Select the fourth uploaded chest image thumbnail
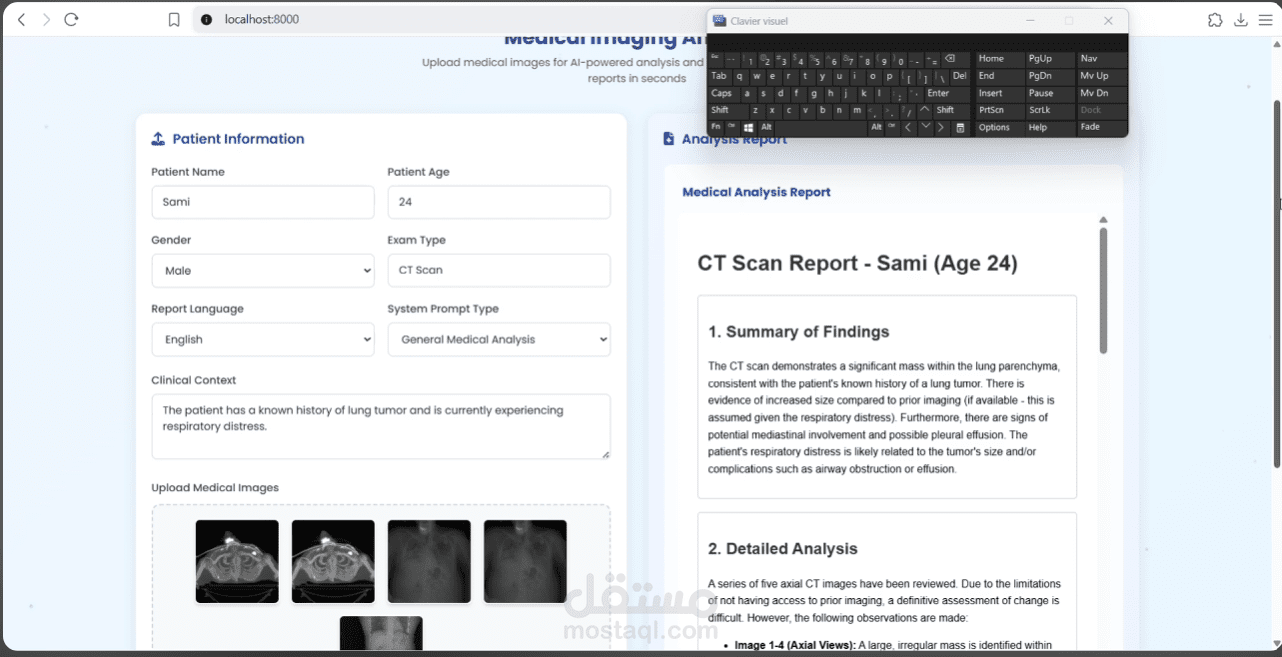Viewport: 1282px width, 657px height. 525,561
